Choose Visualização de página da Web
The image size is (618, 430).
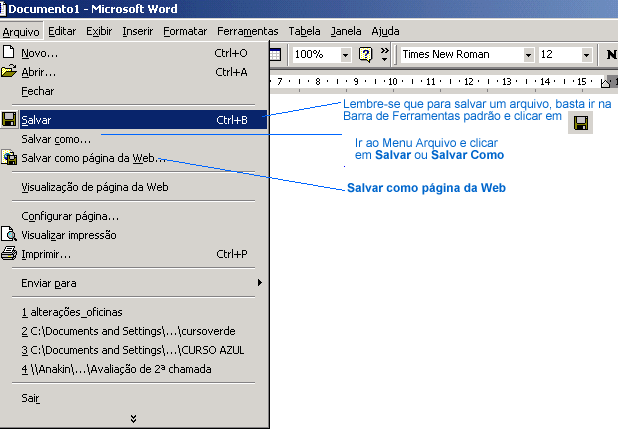point(134,187)
